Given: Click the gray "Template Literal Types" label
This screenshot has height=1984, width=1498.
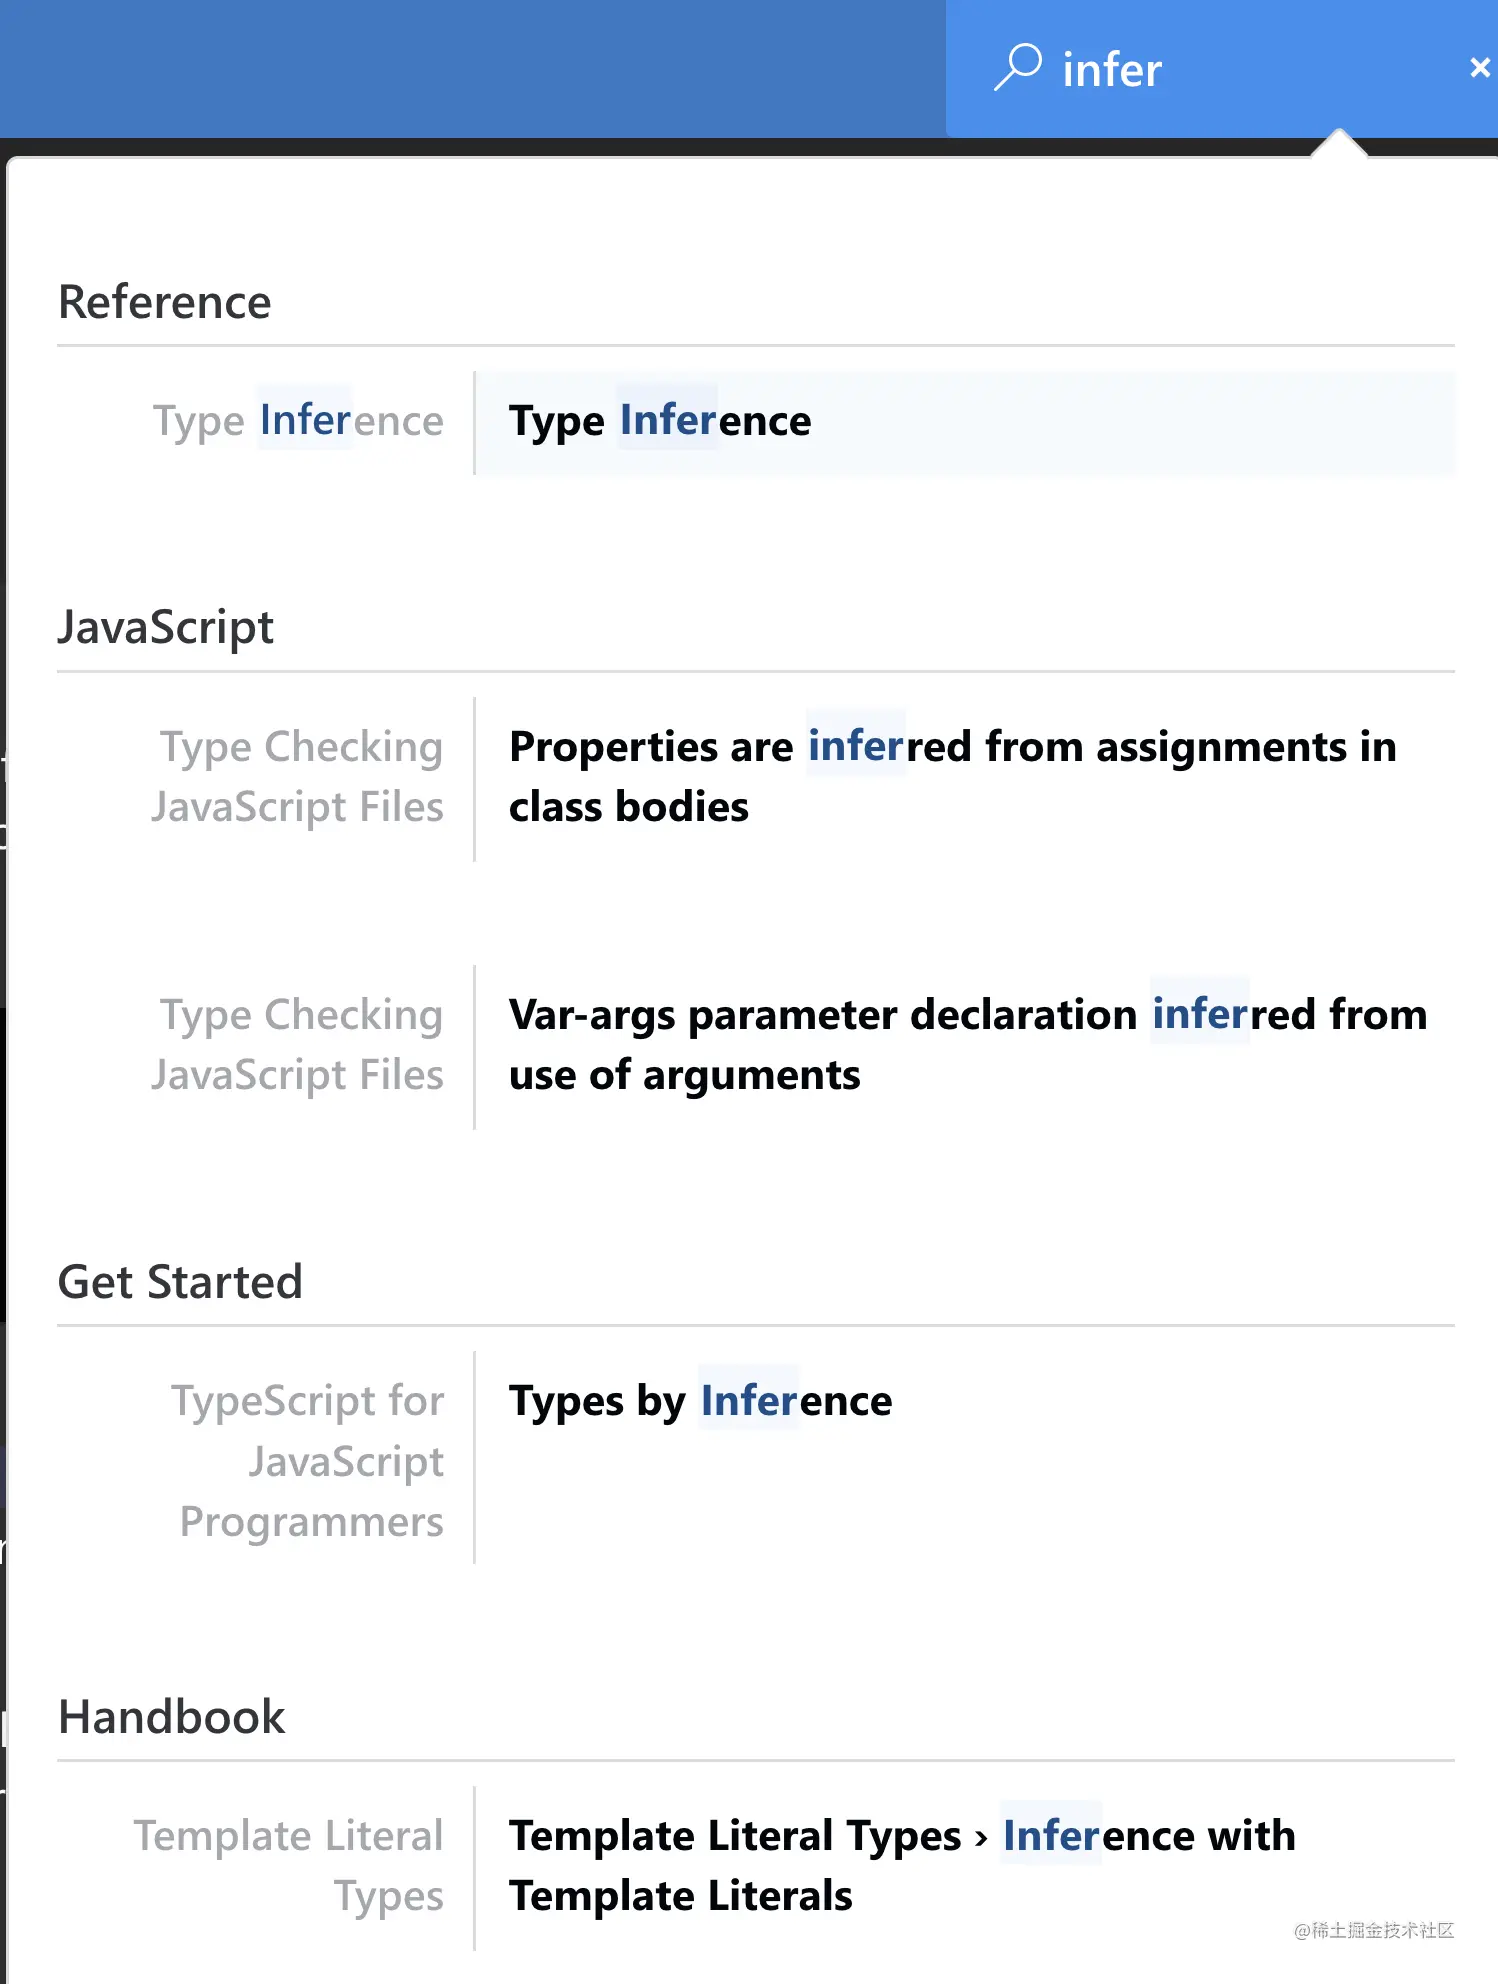Looking at the screenshot, I should [x=290, y=1866].
